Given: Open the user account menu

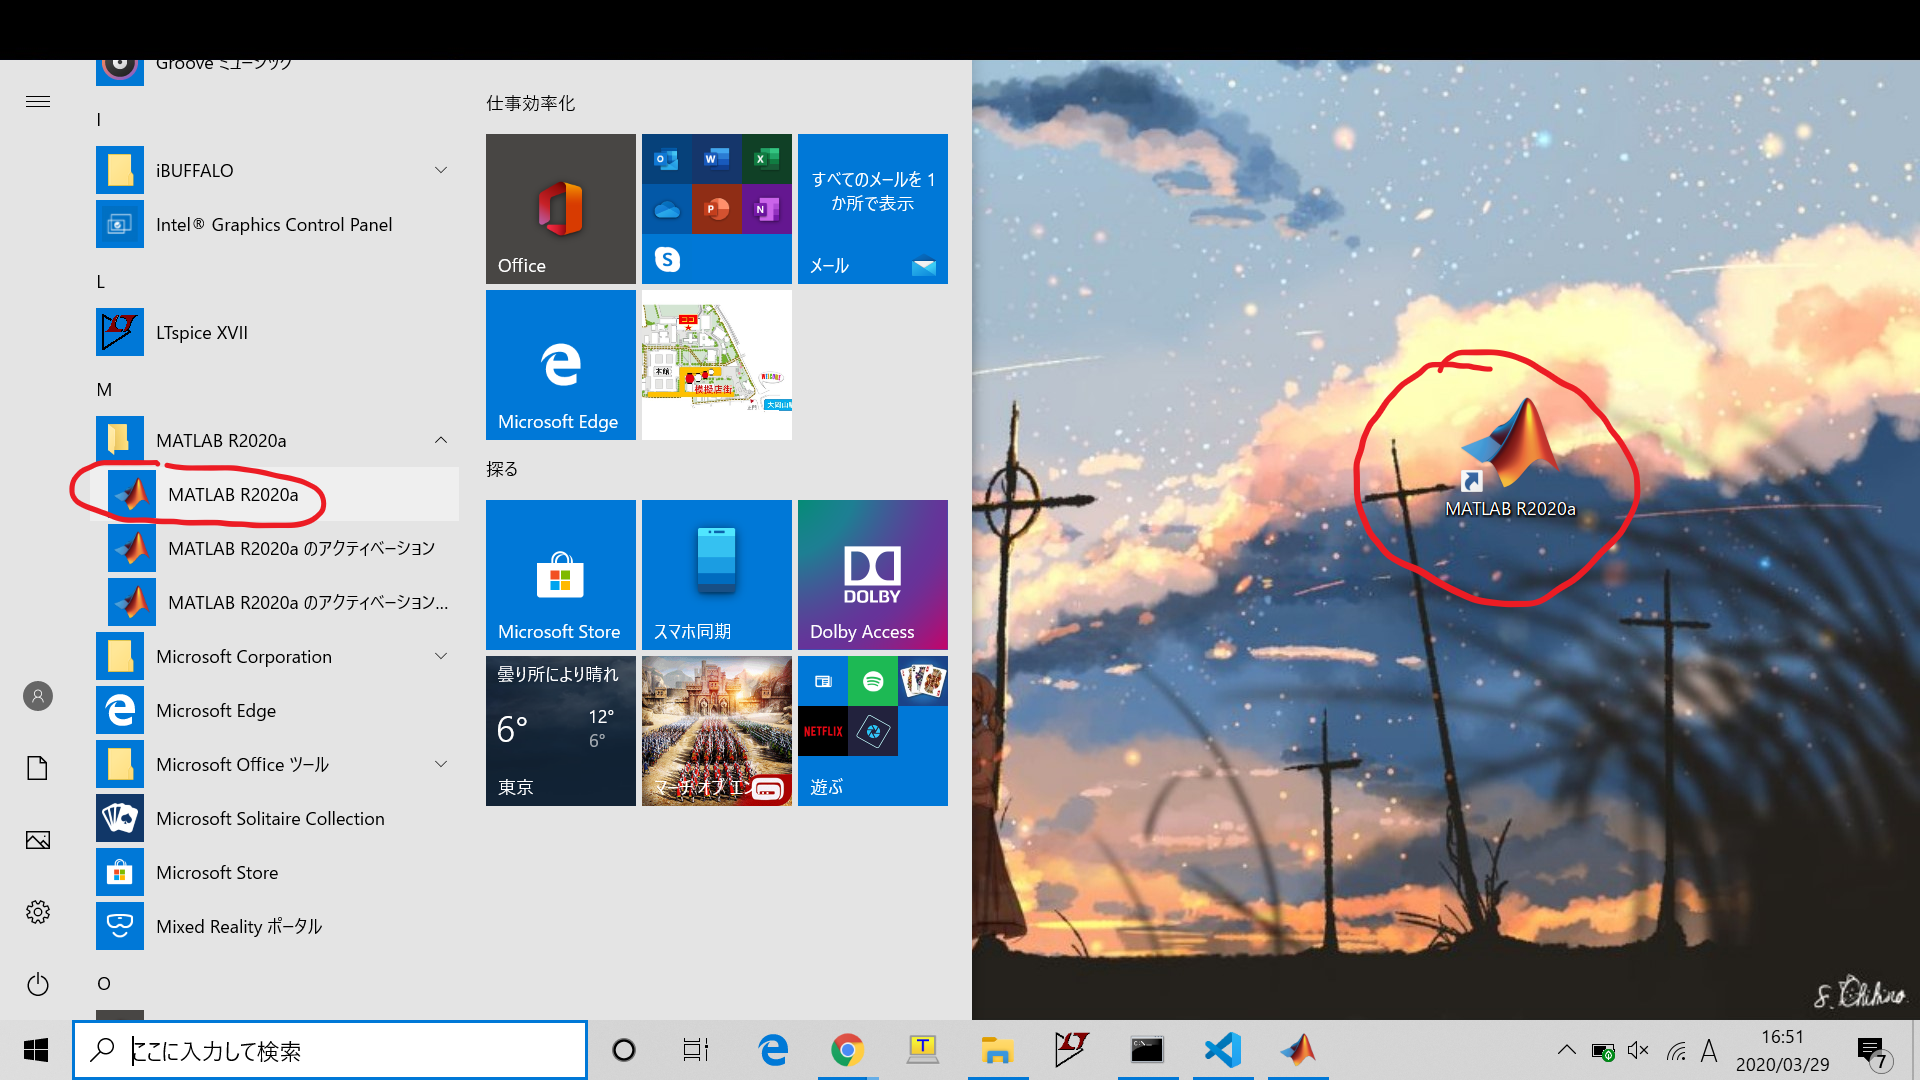Looking at the screenshot, I should [x=38, y=696].
